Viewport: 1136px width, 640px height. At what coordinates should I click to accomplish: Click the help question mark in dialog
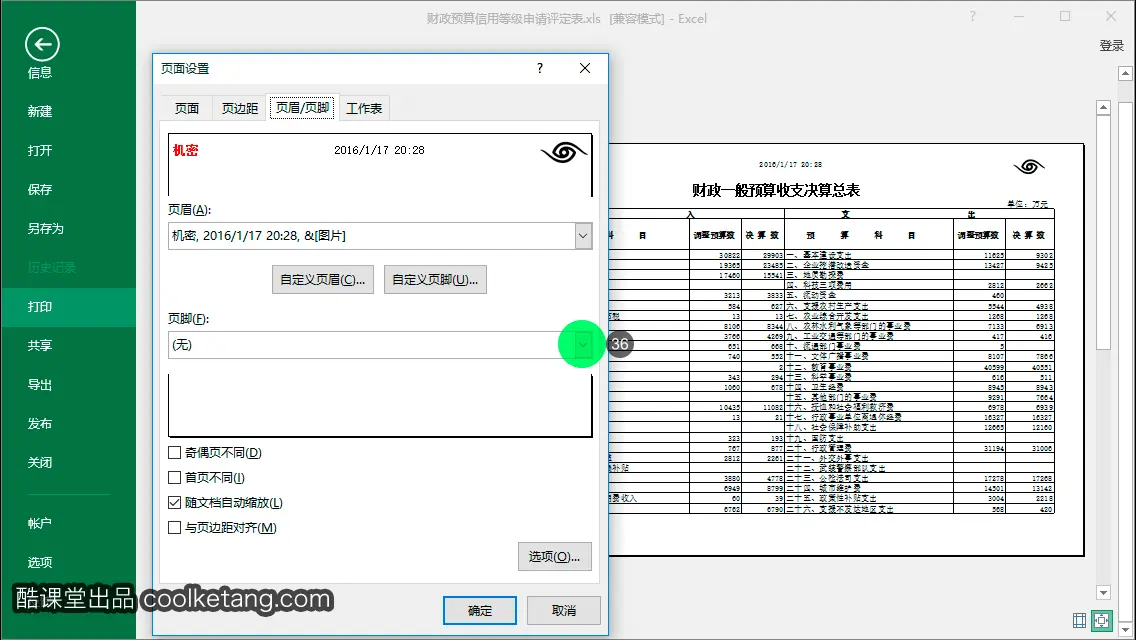point(540,68)
